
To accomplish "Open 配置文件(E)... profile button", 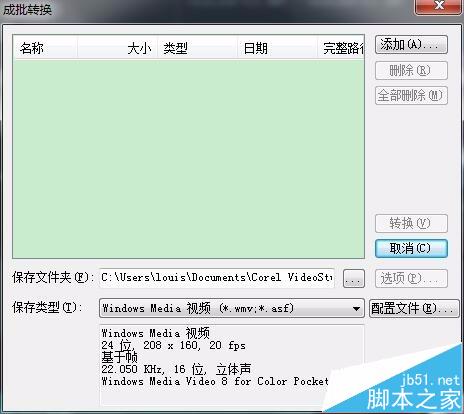I will (414, 308).
